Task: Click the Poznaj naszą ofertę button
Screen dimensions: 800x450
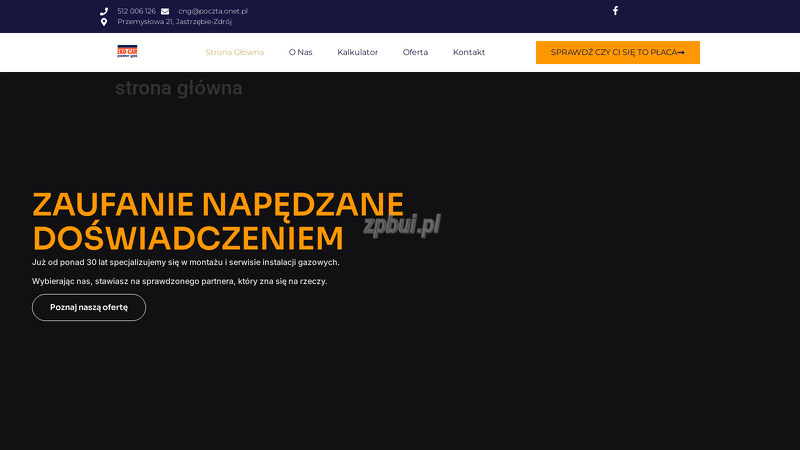Action: [89, 307]
